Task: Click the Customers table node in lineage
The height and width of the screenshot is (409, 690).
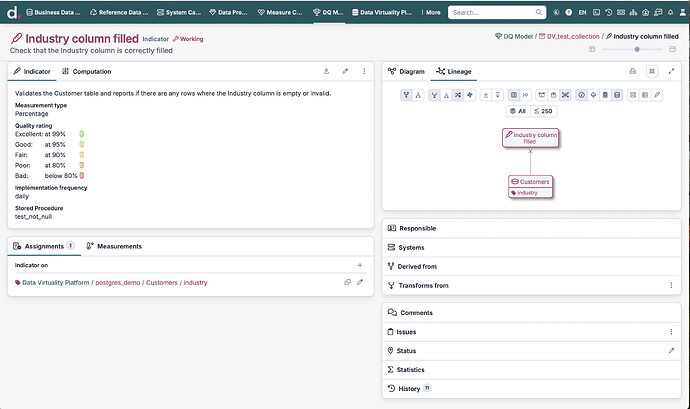Action: [530, 181]
